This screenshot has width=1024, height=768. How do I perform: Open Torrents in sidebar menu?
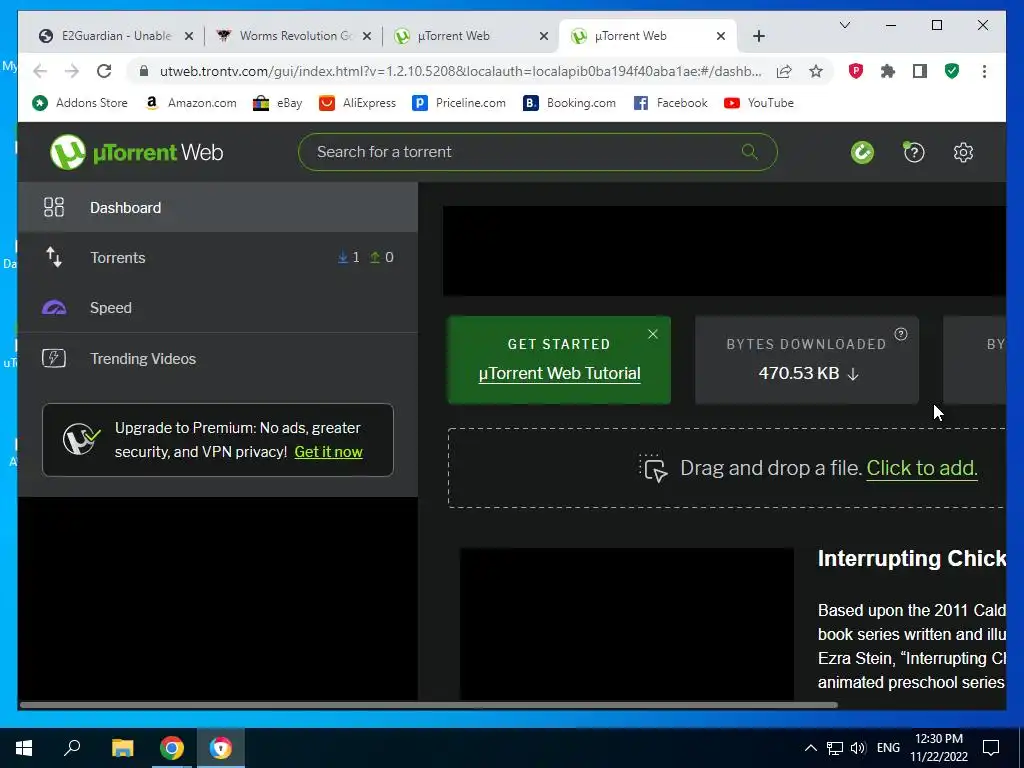click(217, 257)
